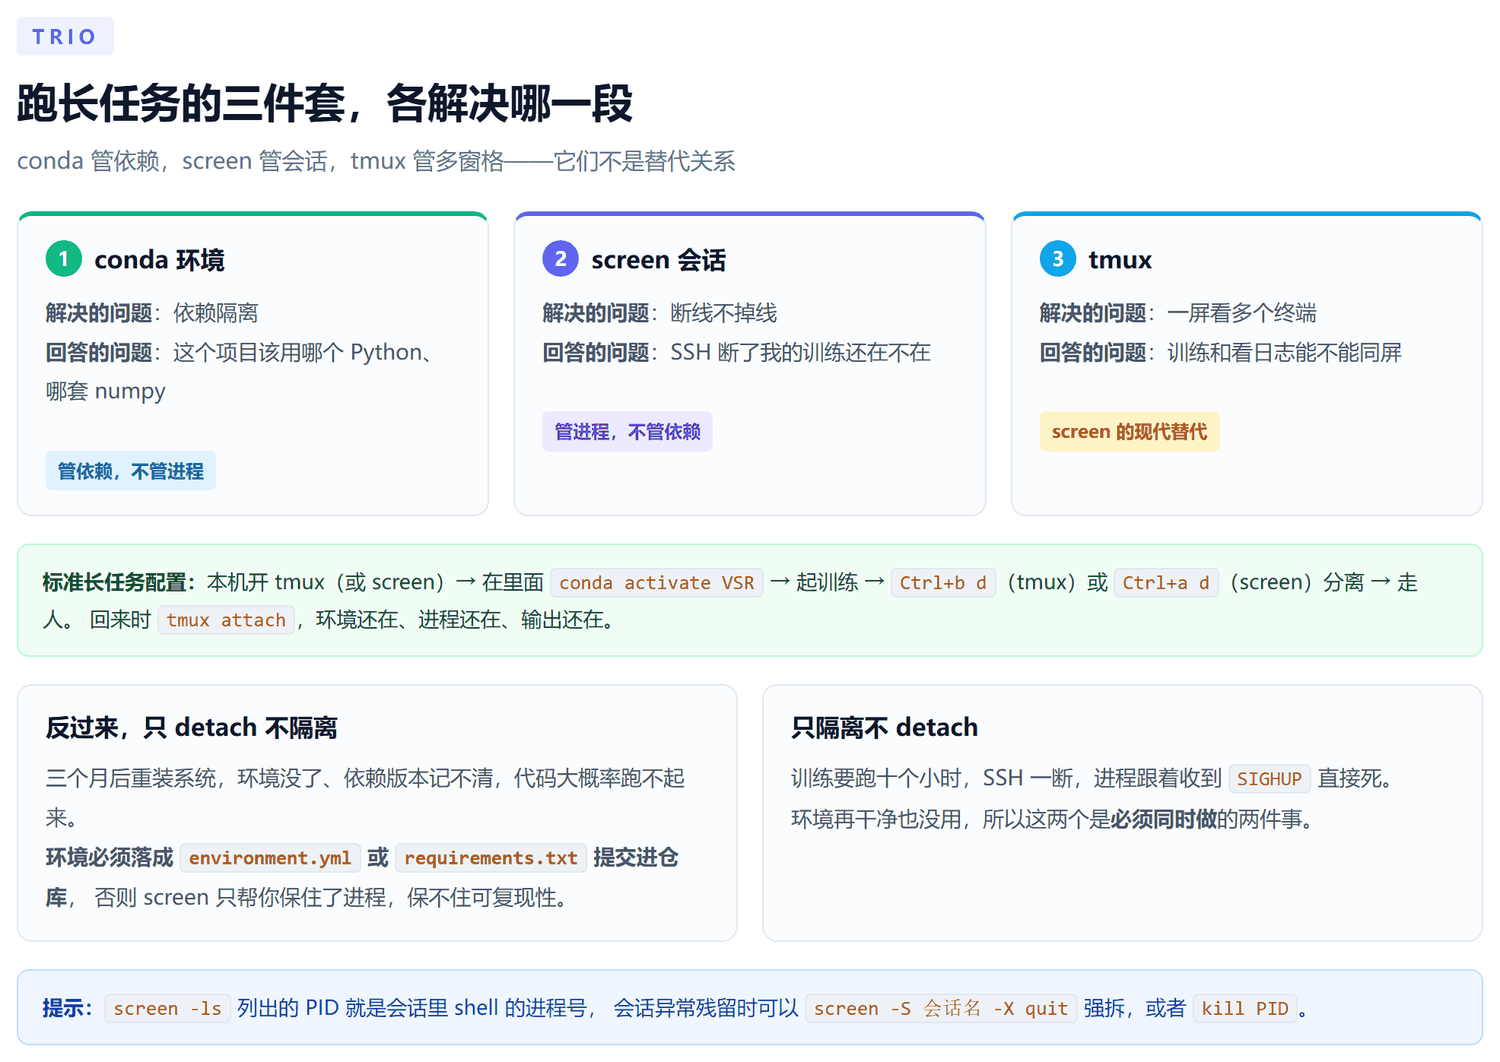
Task: Select the '管依赖，不管进程' tag
Action: [x=131, y=471]
